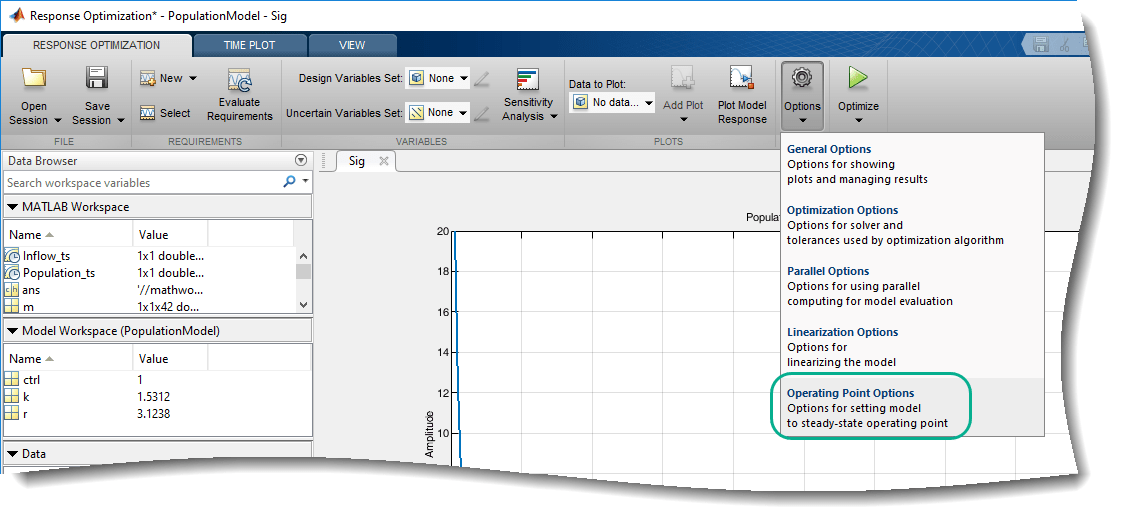The height and width of the screenshot is (520, 1124).
Task: Click the Options gear icon
Action: tap(802, 77)
